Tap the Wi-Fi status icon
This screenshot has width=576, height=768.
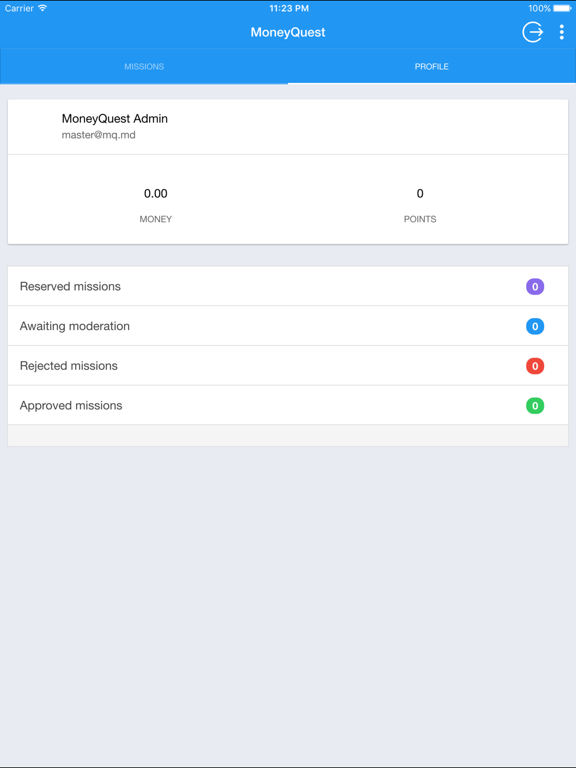coord(43,8)
